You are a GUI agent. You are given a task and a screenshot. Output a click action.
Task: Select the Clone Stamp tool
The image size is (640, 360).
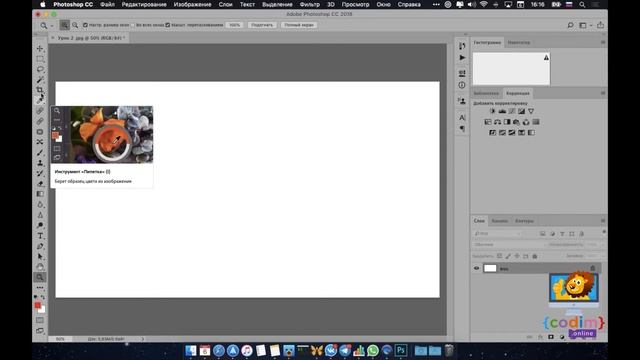click(x=40, y=163)
